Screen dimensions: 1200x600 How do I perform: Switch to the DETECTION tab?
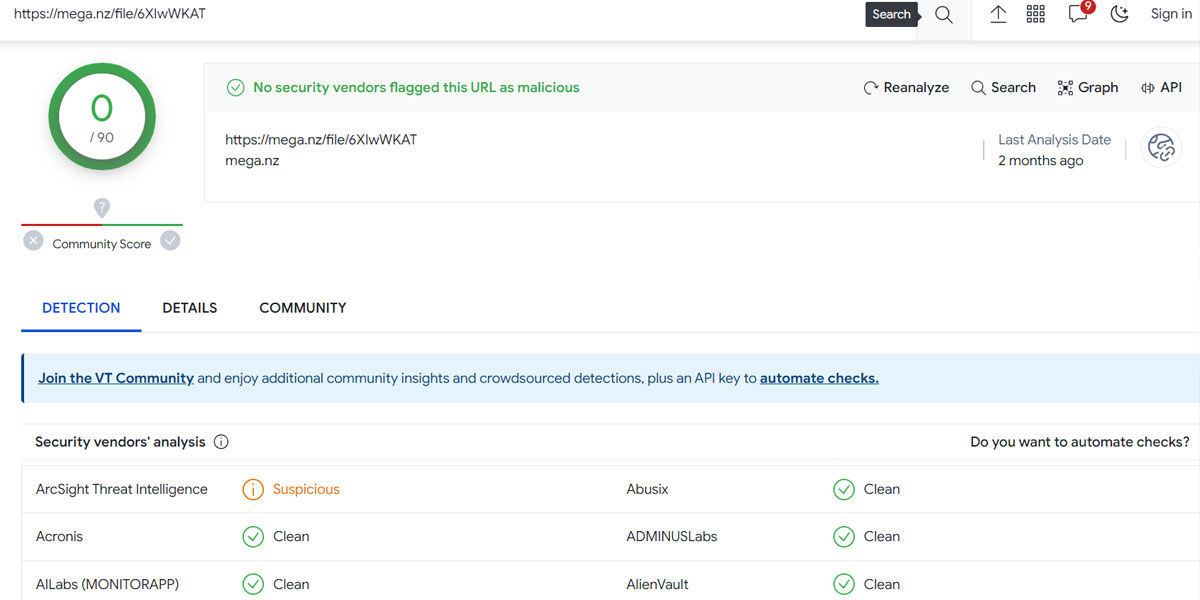pos(81,308)
